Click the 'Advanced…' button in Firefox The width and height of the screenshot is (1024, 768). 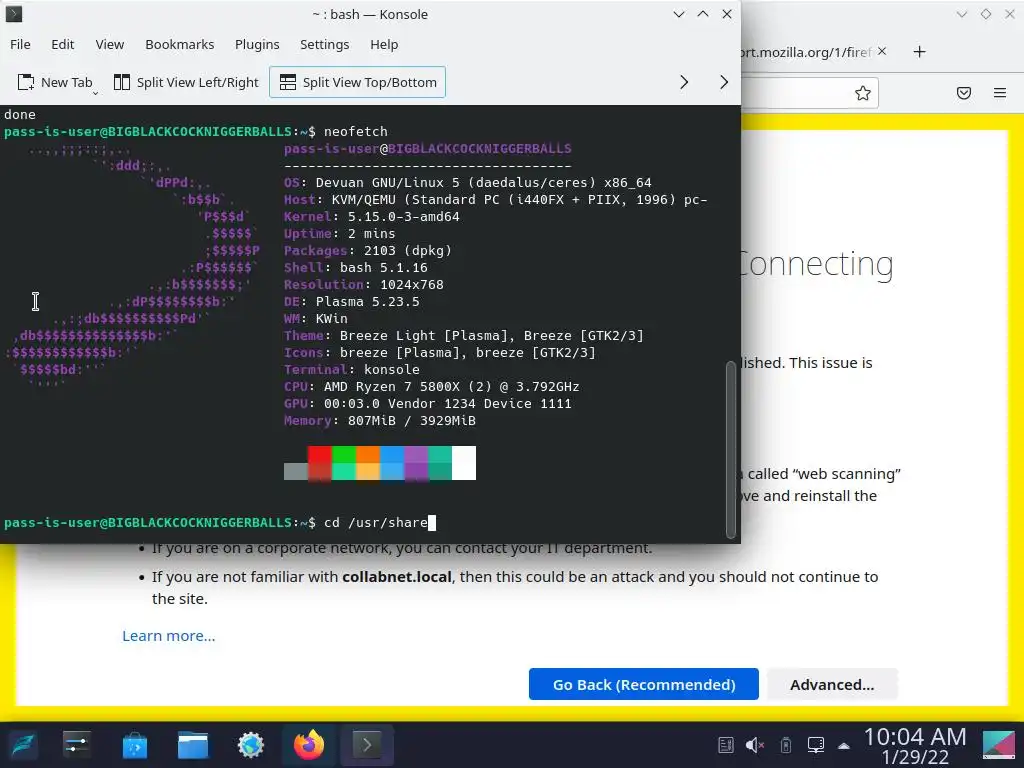tap(832, 684)
